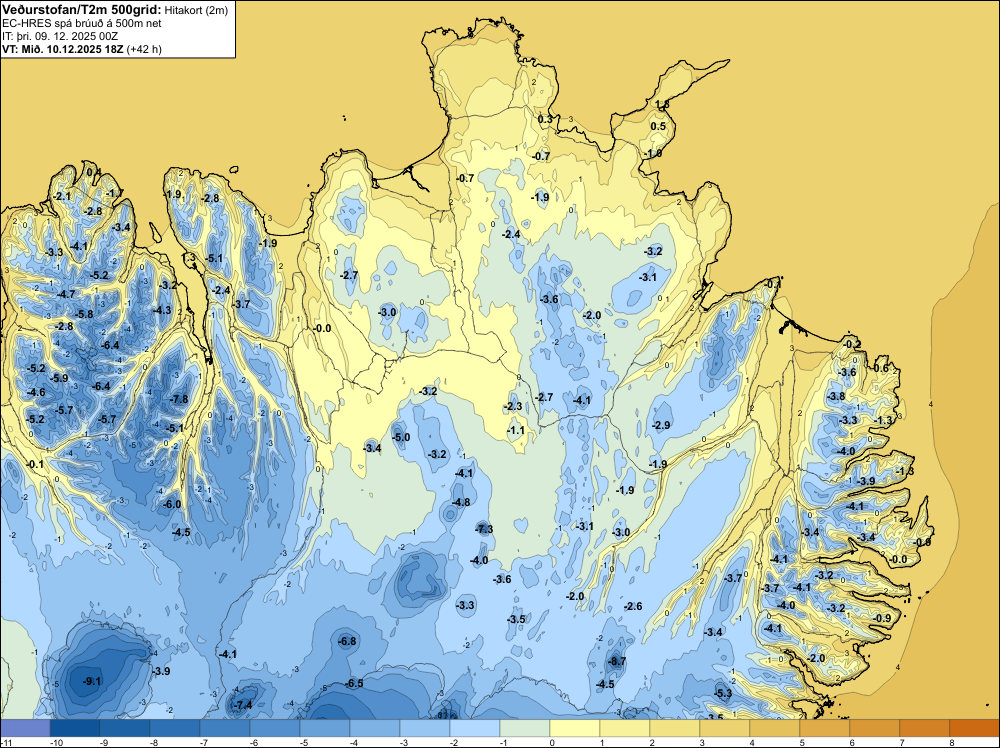Screen dimensions: 1000x748
Task: Click the legend label '0'
Action: (x=550, y=742)
